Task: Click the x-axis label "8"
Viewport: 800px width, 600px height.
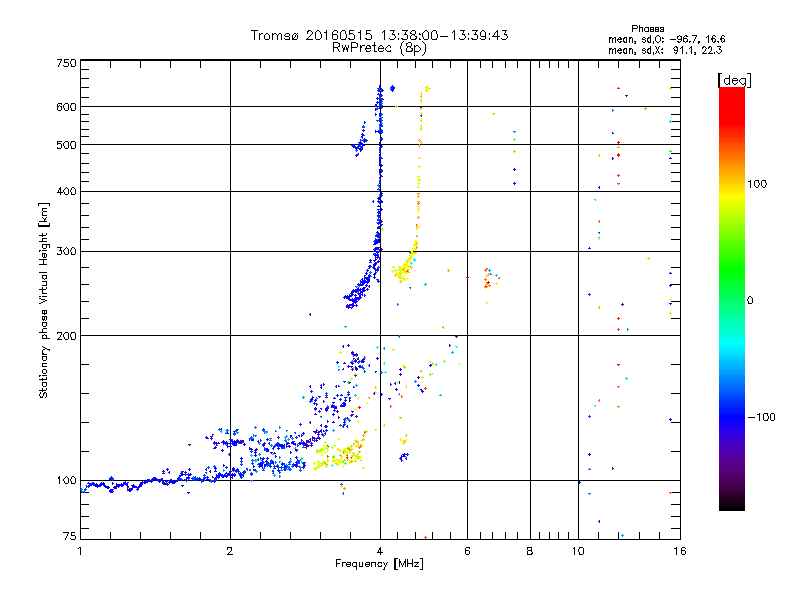Action: pyautogui.click(x=530, y=551)
